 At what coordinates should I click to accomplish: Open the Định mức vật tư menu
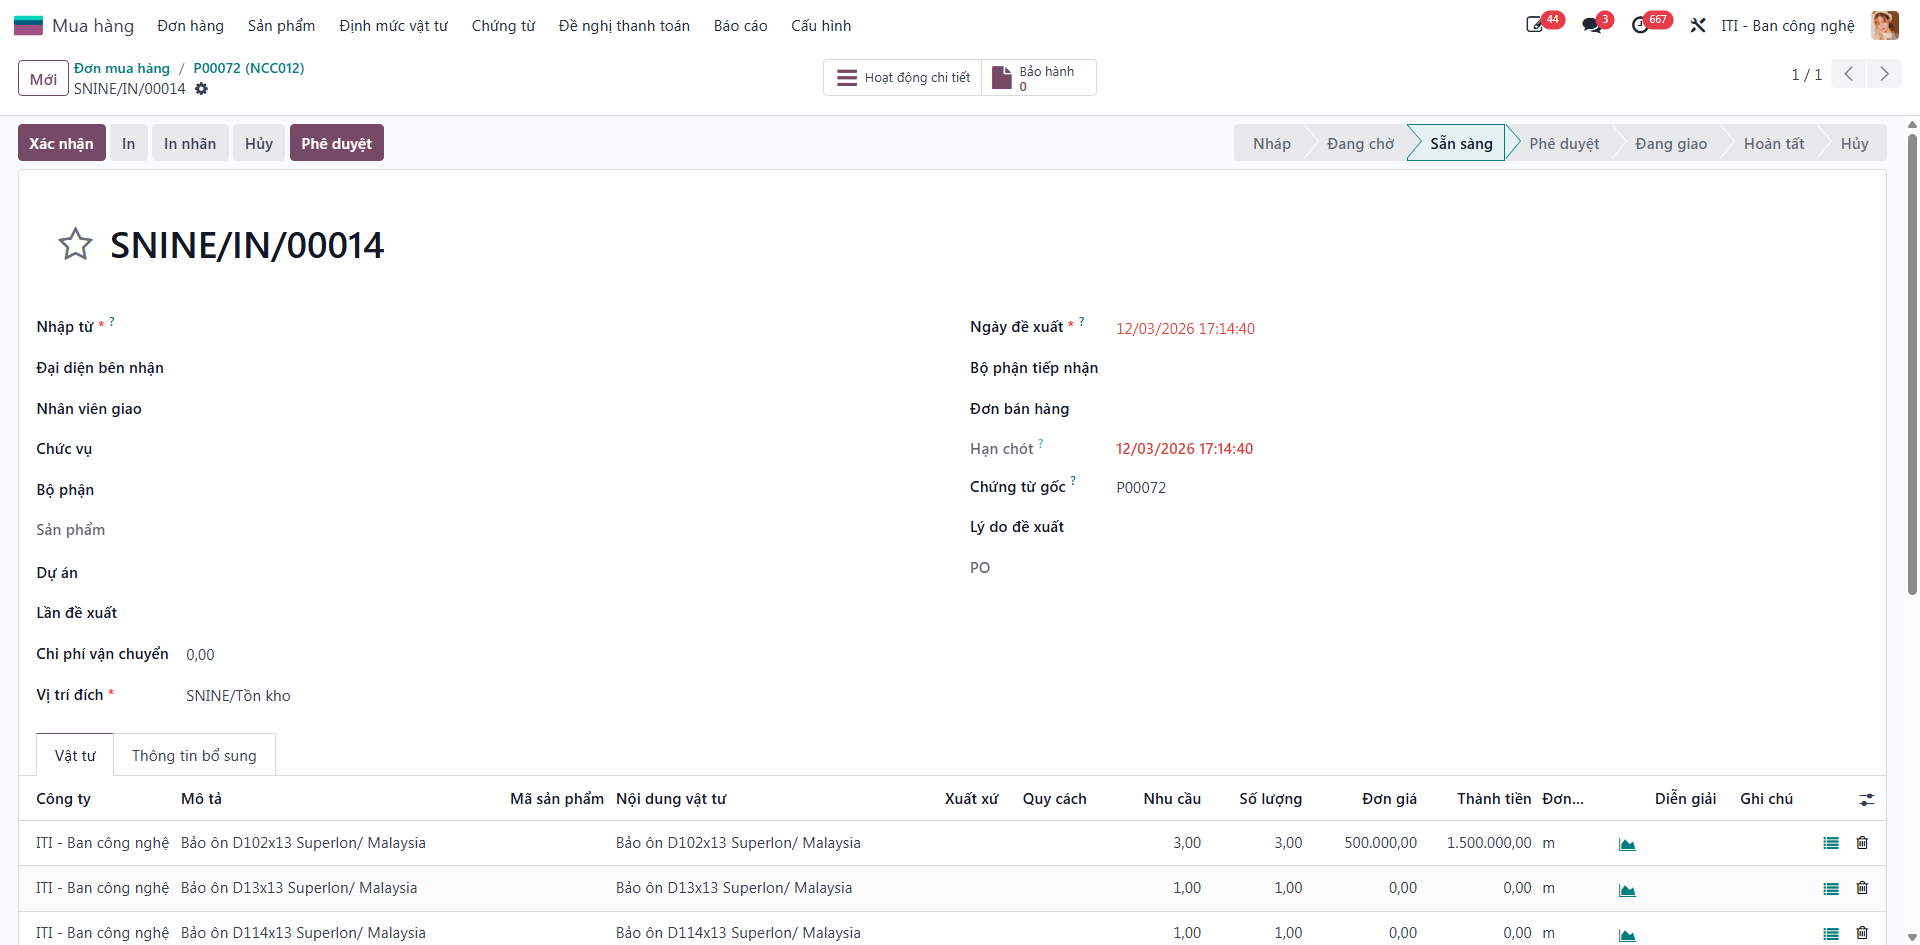pos(393,25)
